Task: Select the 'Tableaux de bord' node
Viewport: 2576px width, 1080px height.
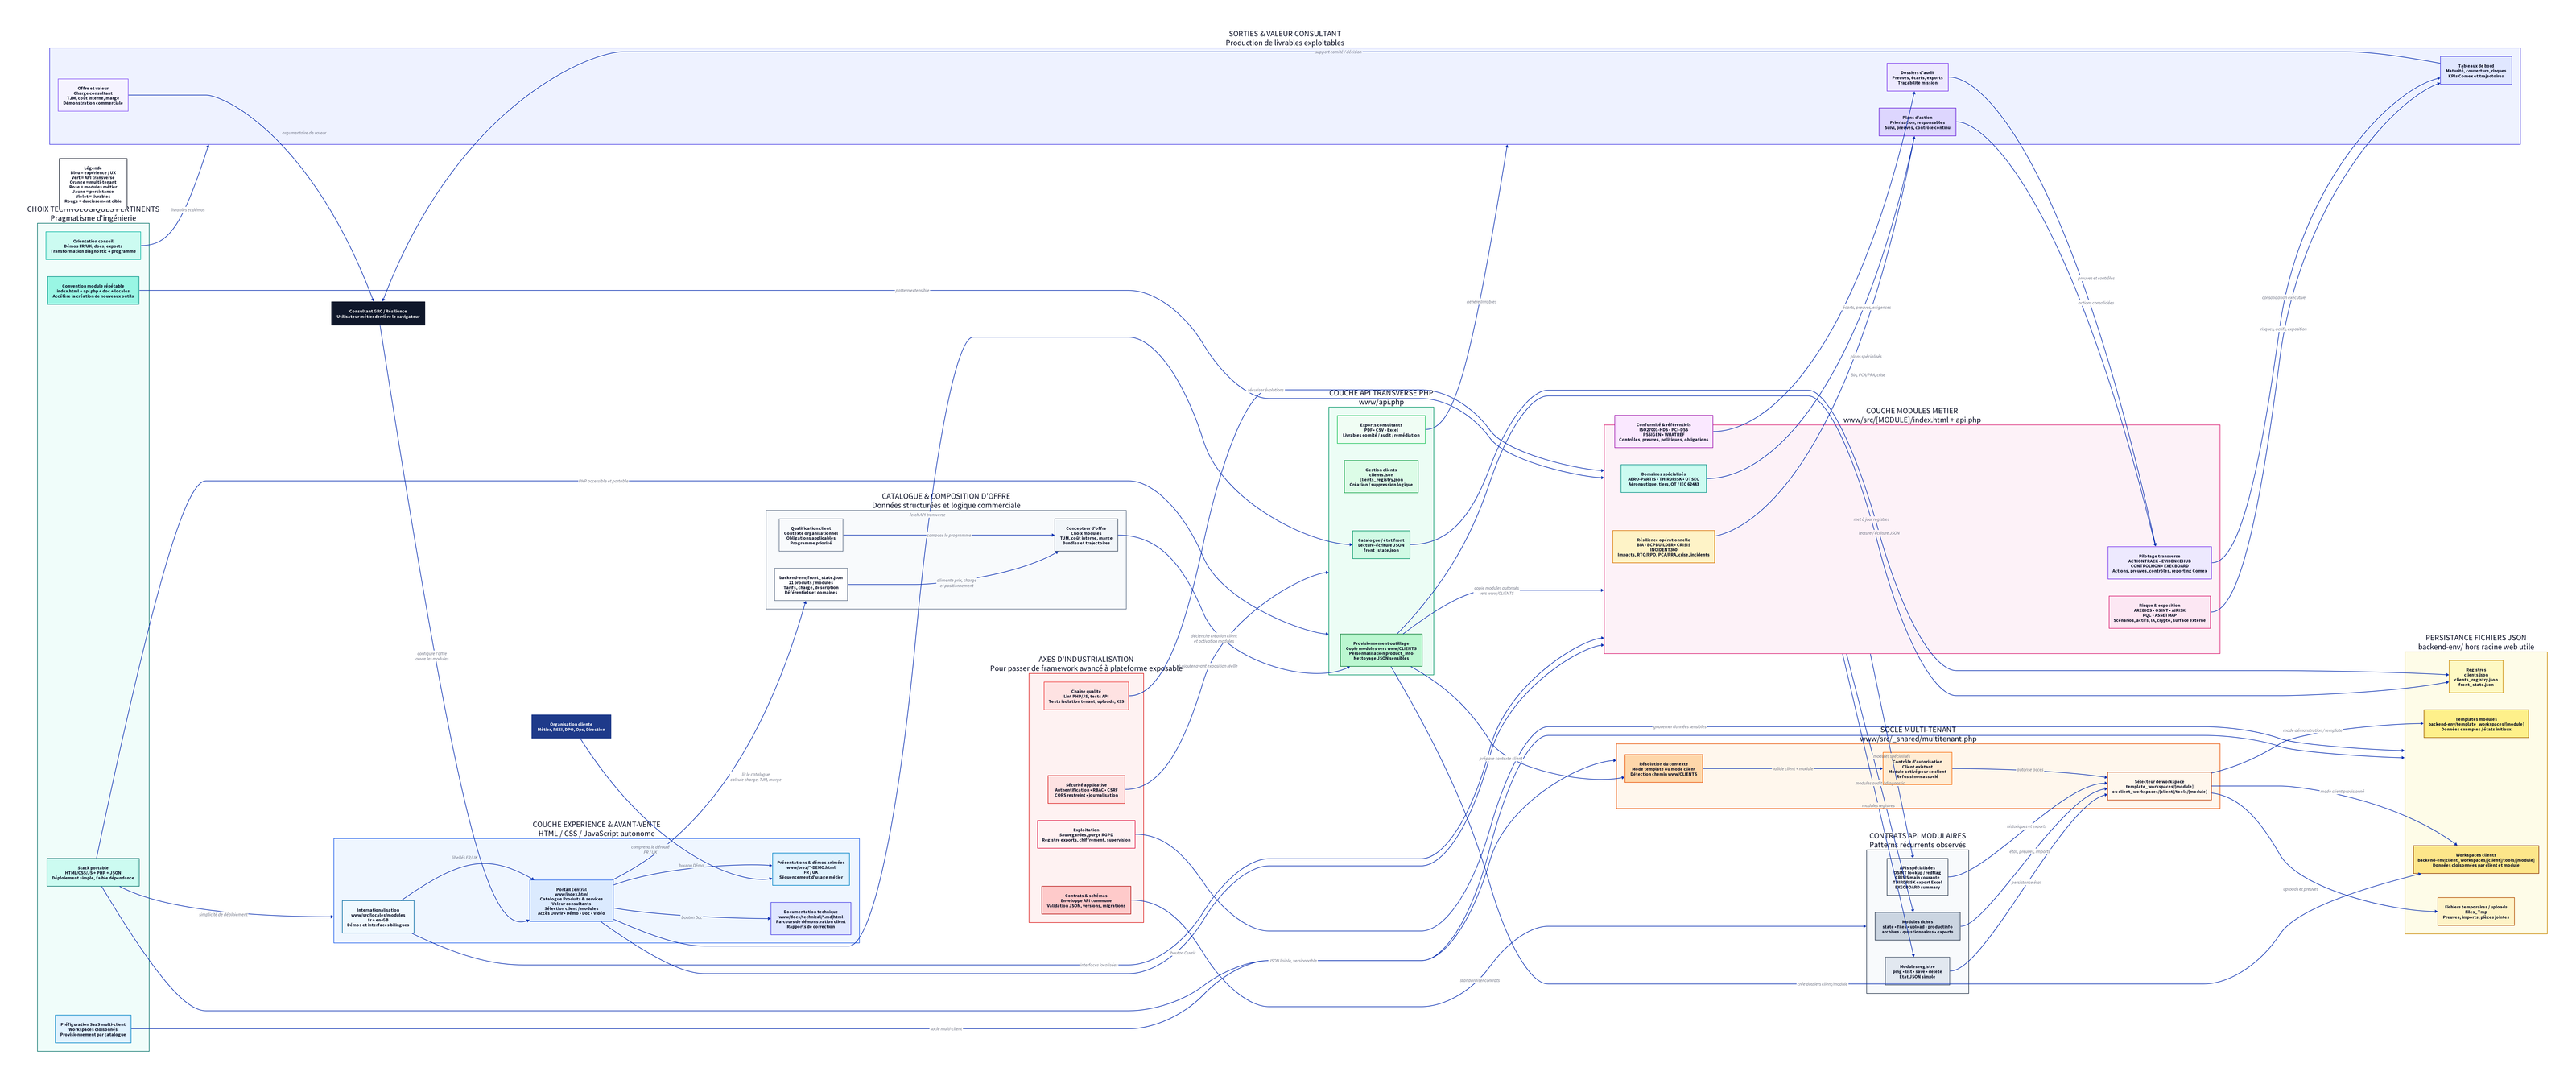Action: [2476, 70]
